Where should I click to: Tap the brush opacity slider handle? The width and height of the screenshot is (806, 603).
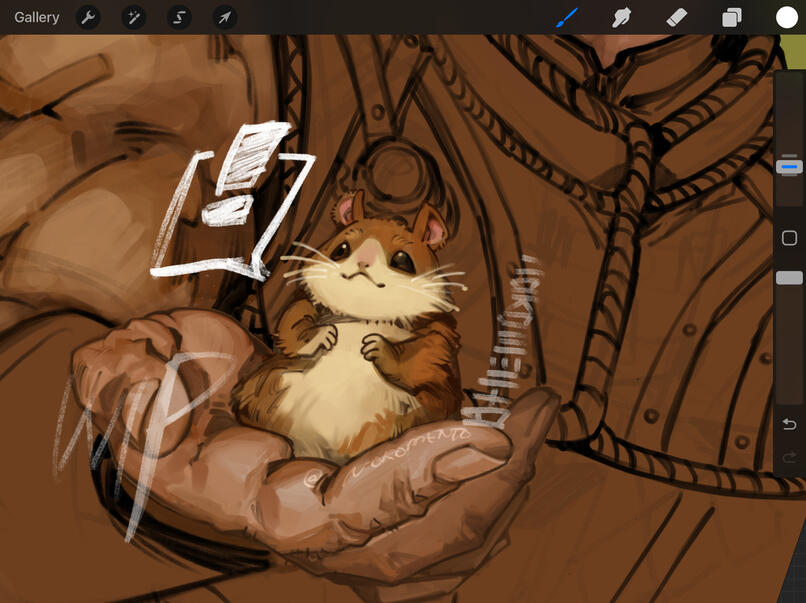coord(789,277)
